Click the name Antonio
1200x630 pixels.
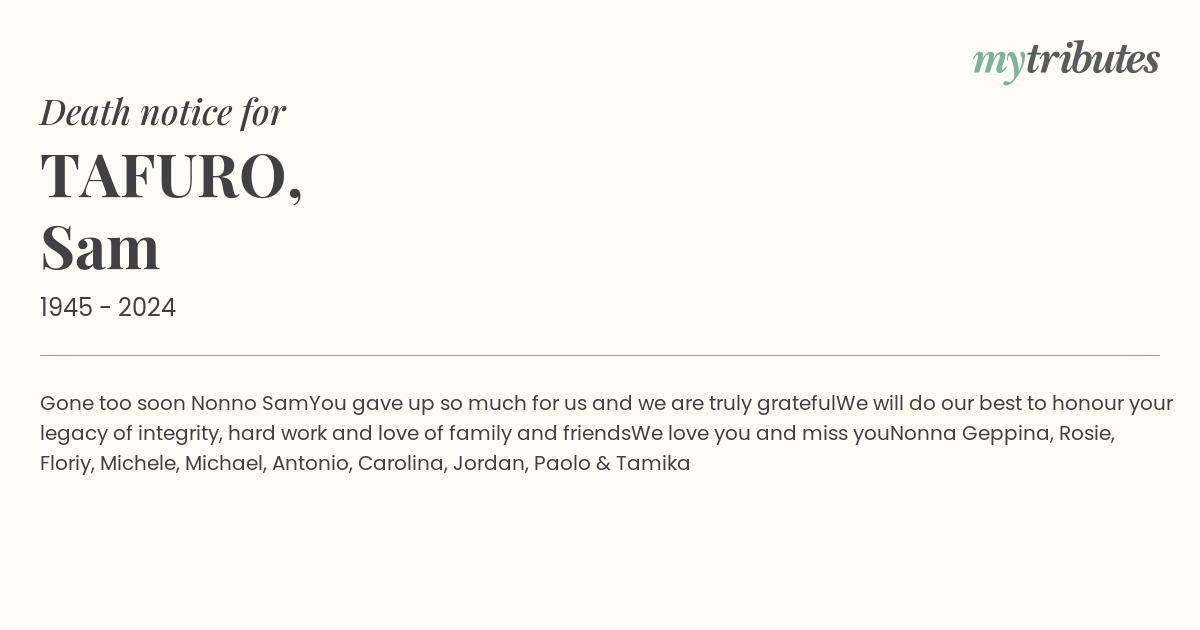[x=311, y=464]
